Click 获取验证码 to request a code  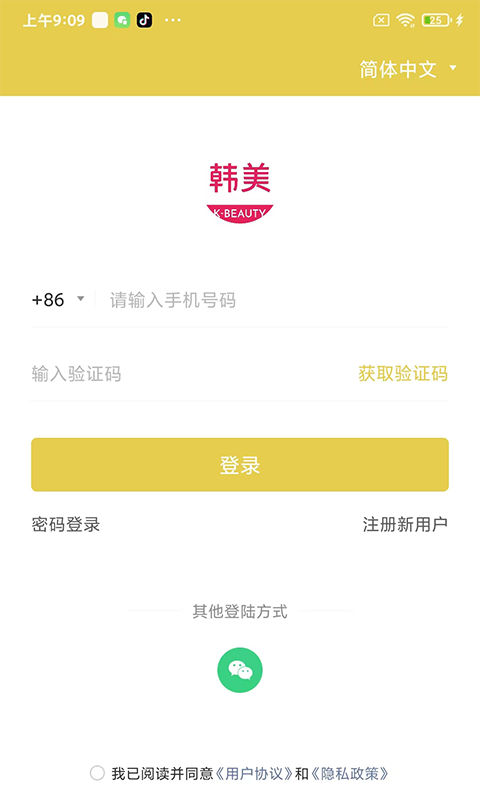pyautogui.click(x=403, y=373)
